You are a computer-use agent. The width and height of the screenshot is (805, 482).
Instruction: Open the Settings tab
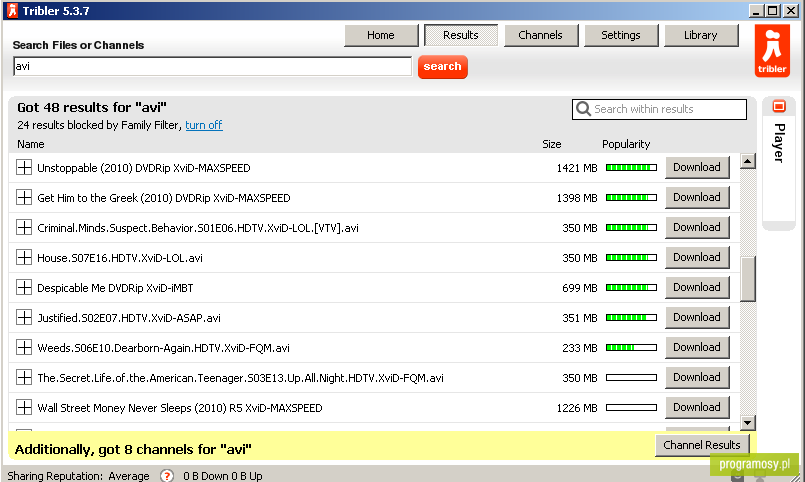[621, 35]
